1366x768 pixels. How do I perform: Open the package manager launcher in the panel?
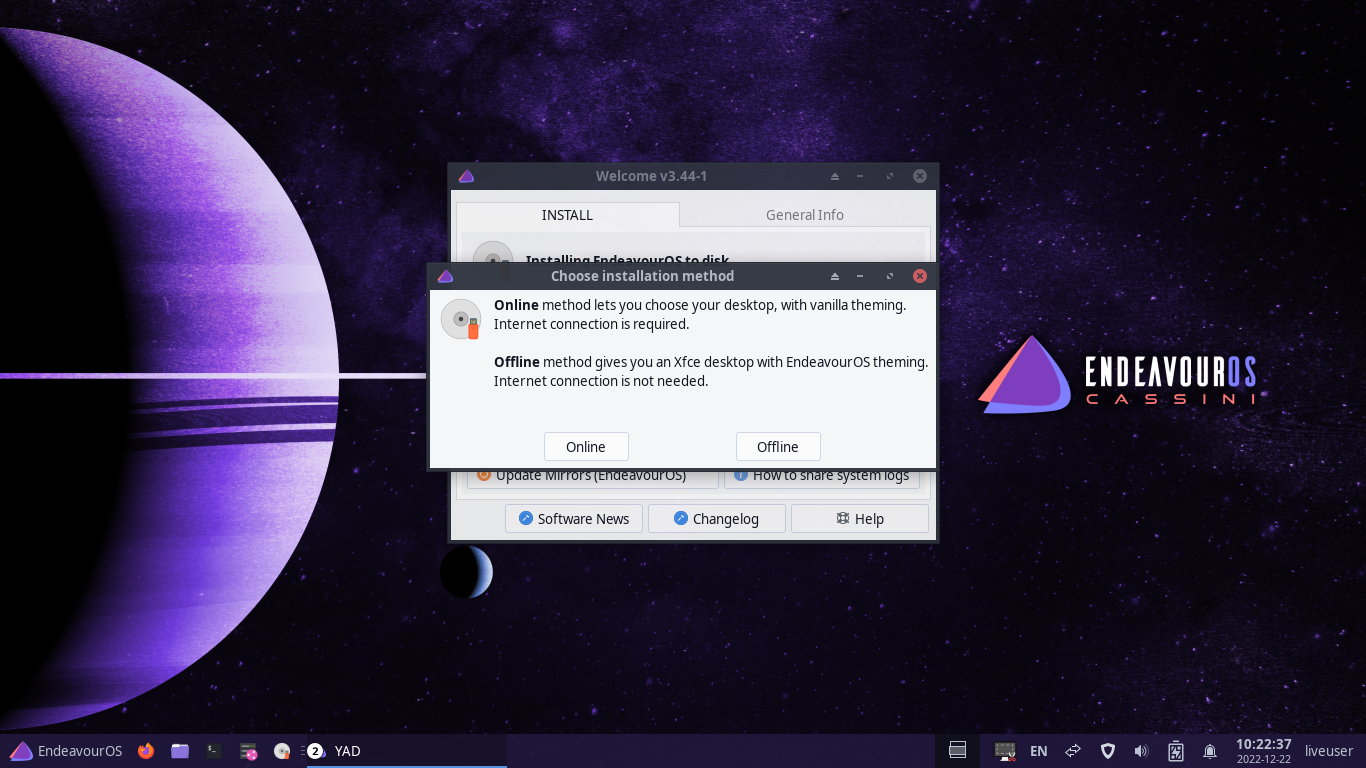coord(249,751)
